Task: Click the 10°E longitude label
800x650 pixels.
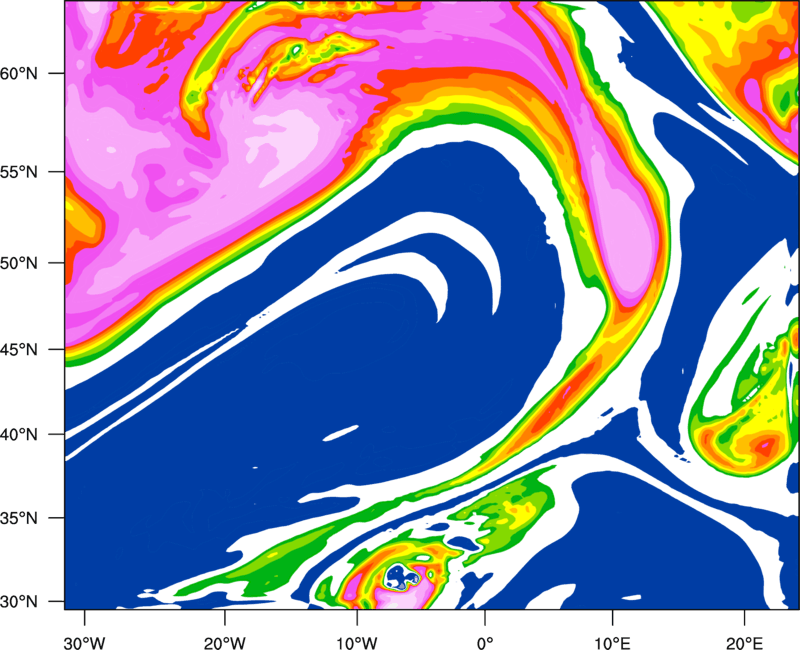Action: pos(612,643)
